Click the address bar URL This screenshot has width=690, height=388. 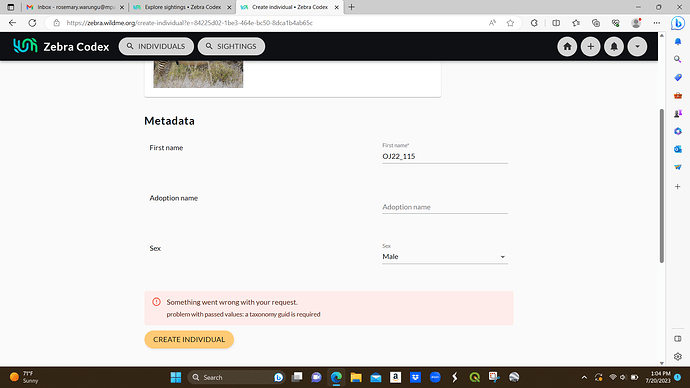click(x=190, y=23)
